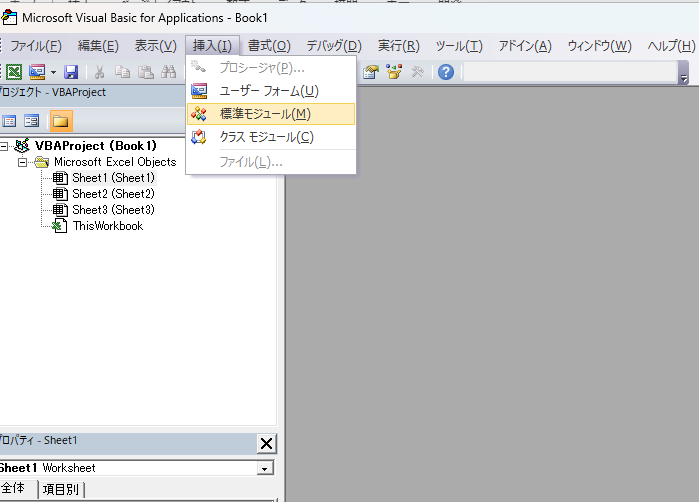This screenshot has width=699, height=502.
Task: Click the UserForm icon in insert menu
Action: (x=199, y=91)
